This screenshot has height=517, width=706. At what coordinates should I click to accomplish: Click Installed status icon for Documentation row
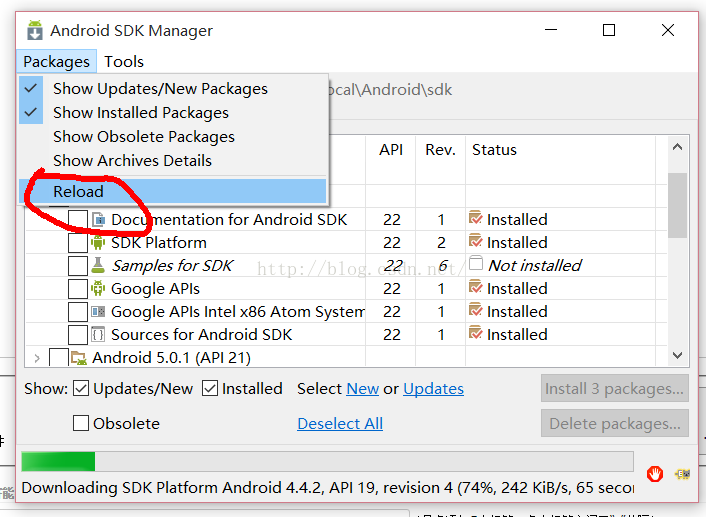pyautogui.click(x=475, y=218)
